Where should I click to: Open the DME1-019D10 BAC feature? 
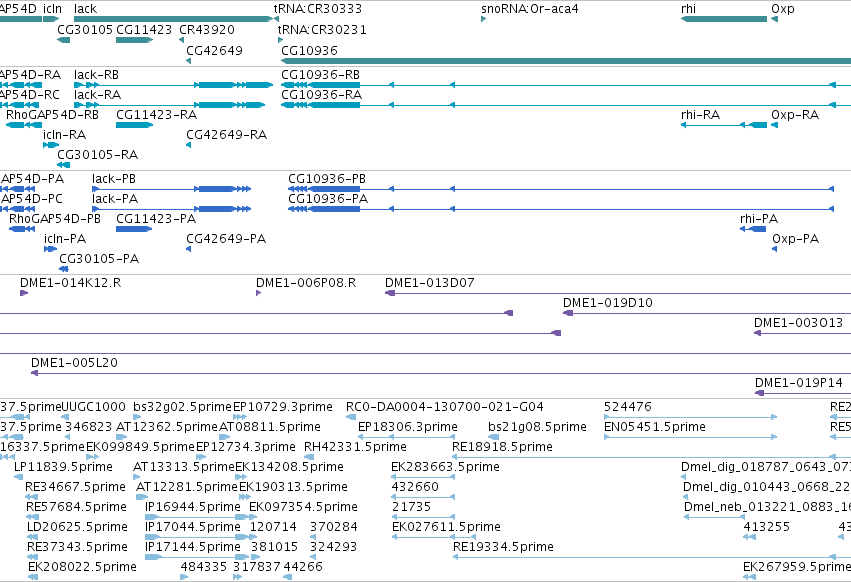(707, 313)
